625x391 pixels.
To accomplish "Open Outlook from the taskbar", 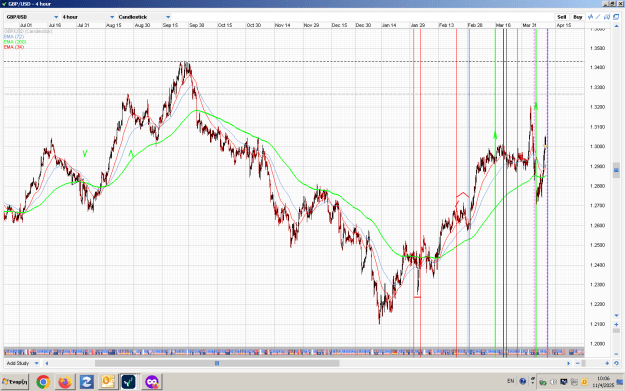I will tap(108, 382).
